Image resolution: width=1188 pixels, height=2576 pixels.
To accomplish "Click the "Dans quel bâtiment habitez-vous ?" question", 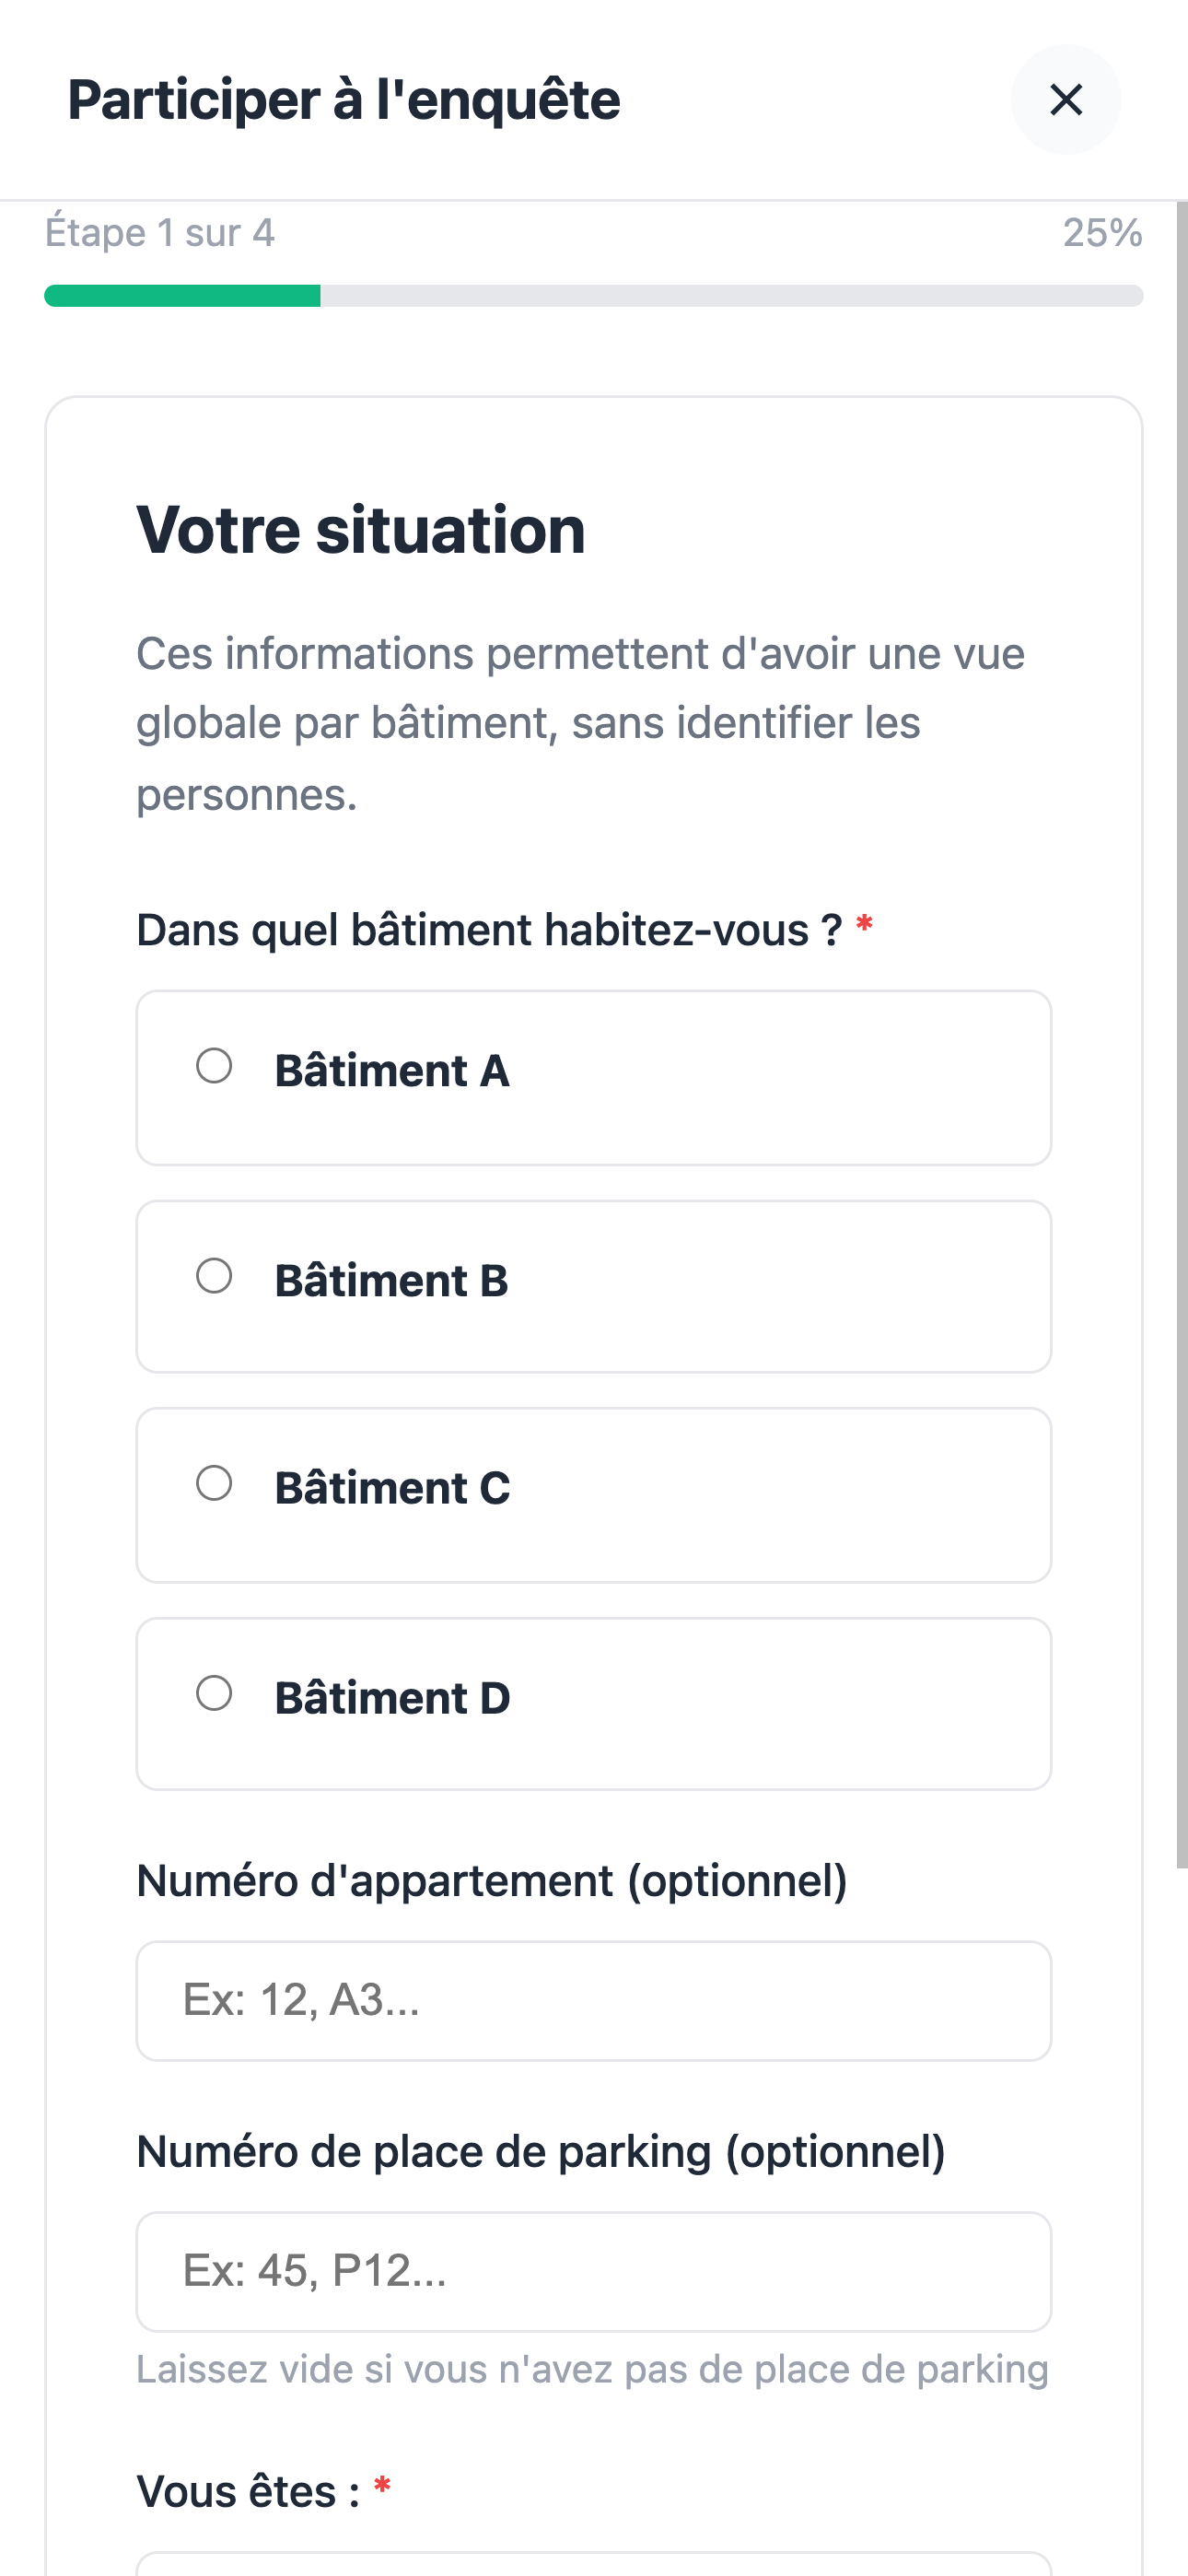I will tap(489, 930).
